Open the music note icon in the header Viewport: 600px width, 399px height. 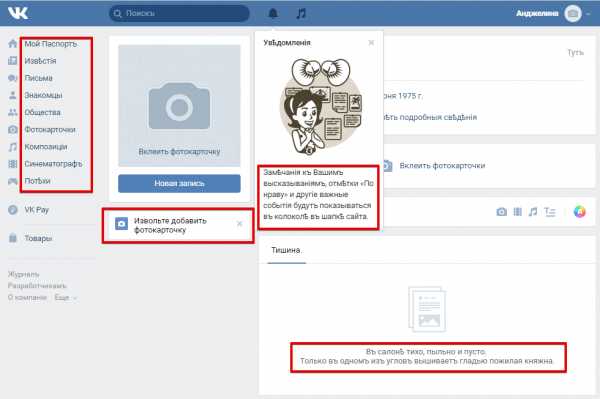(301, 14)
